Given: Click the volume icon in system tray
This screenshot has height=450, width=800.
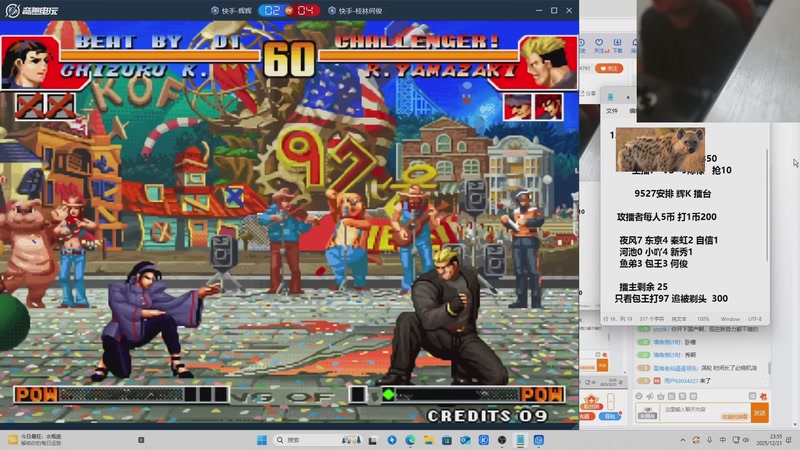Looking at the screenshot, I should (x=746, y=440).
